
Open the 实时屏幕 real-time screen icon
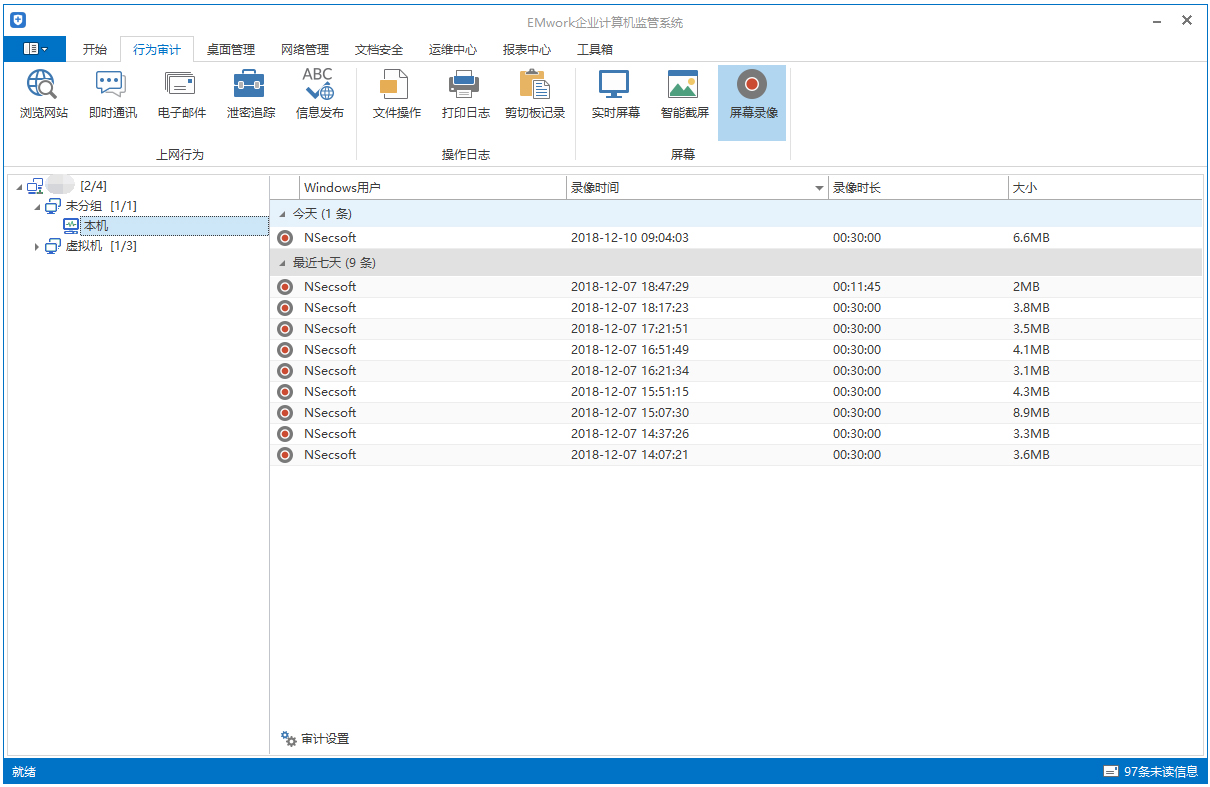click(x=615, y=95)
